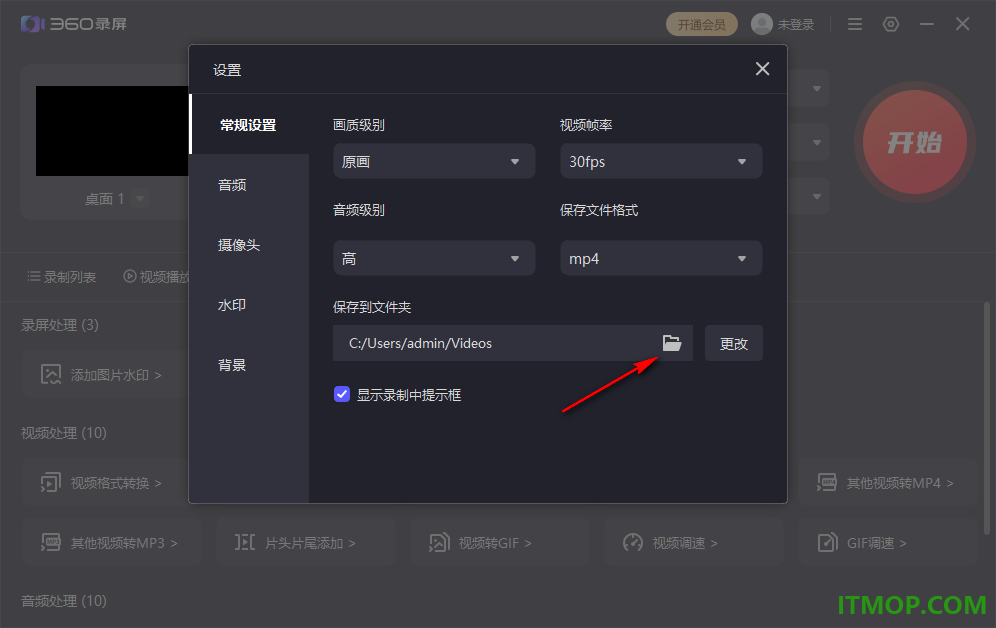Click the 更改 button
Screen dimensions: 996x628
click(x=734, y=344)
